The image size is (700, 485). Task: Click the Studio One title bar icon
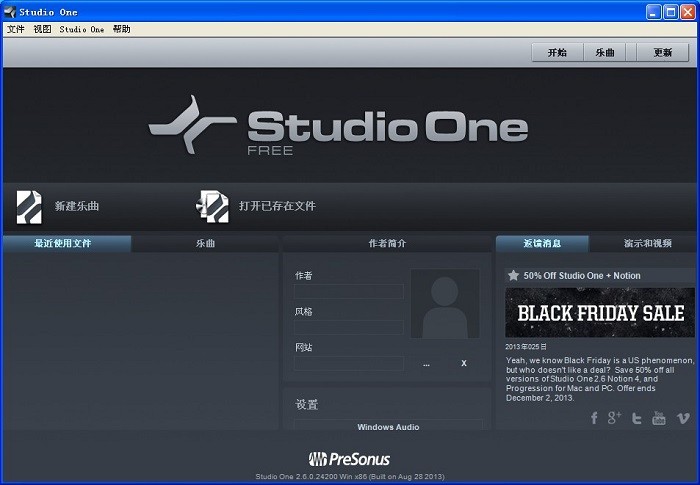[10, 12]
